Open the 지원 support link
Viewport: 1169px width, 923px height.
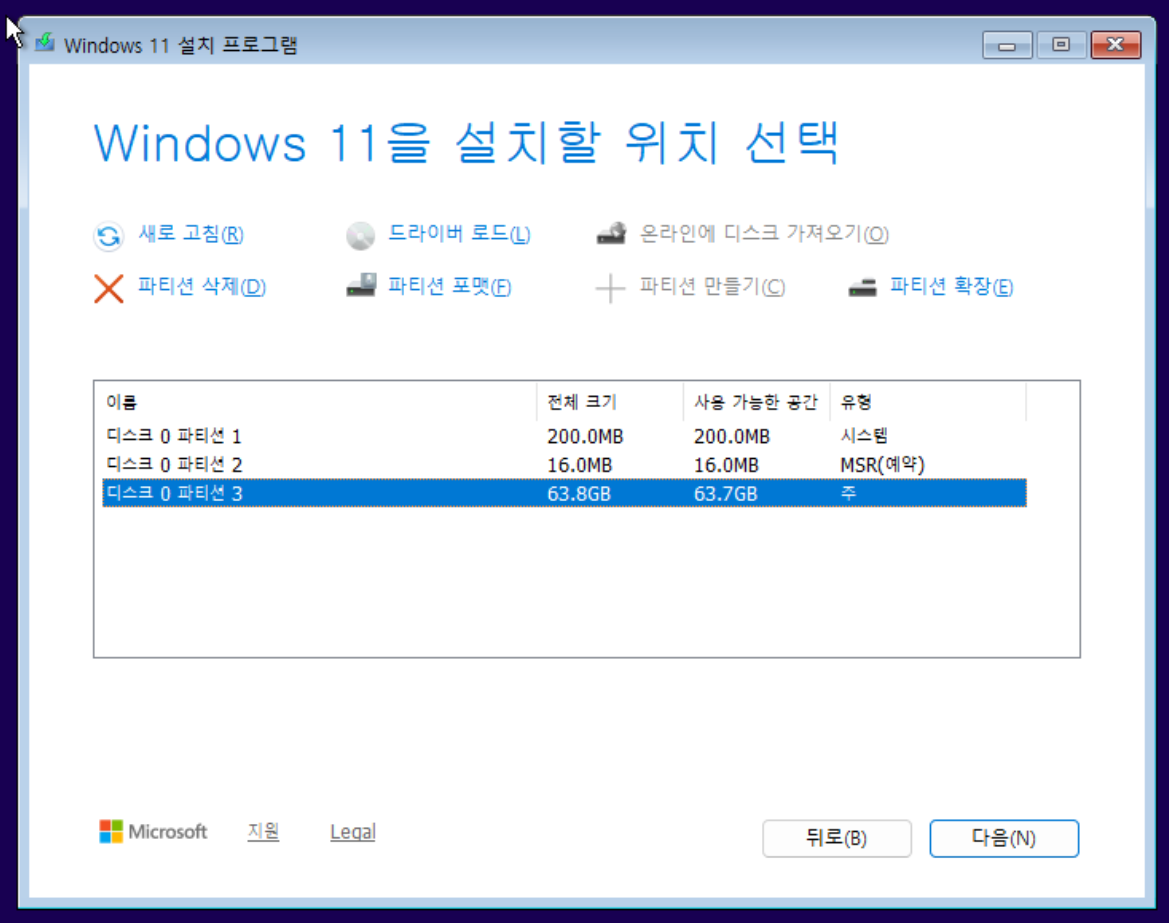[263, 831]
